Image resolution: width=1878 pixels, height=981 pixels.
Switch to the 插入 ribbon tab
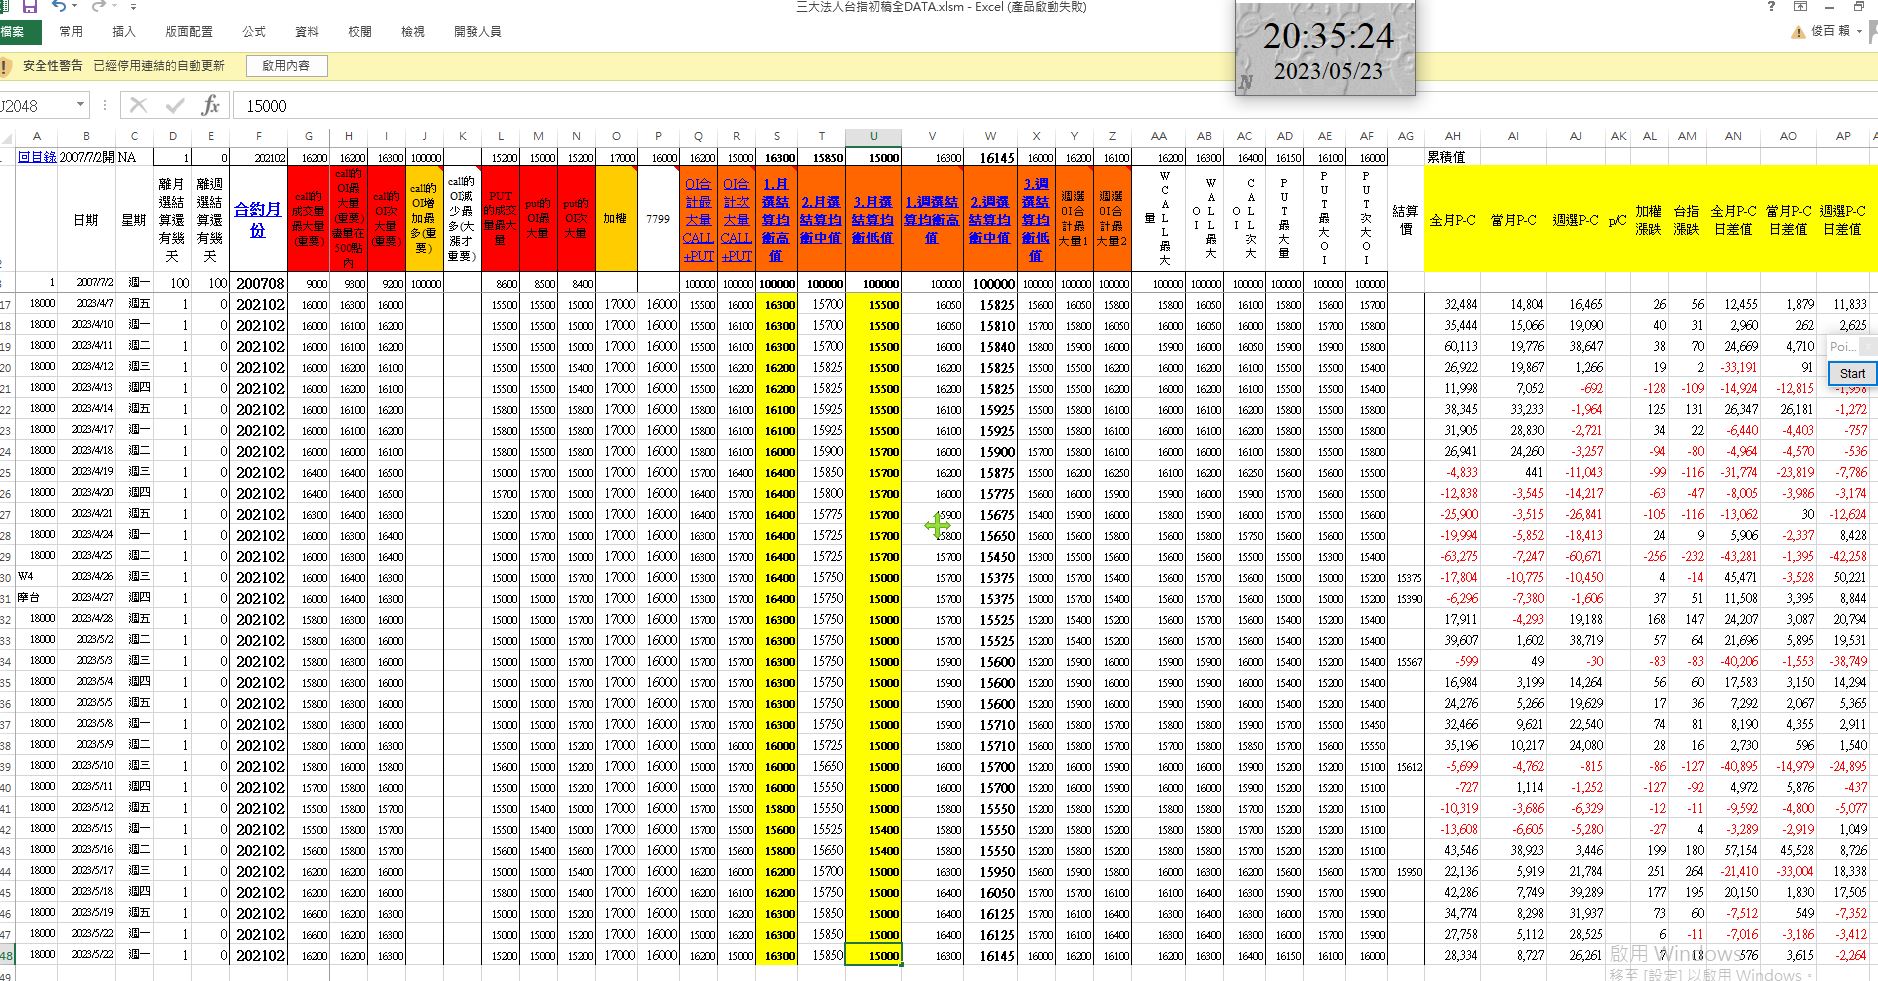point(124,32)
